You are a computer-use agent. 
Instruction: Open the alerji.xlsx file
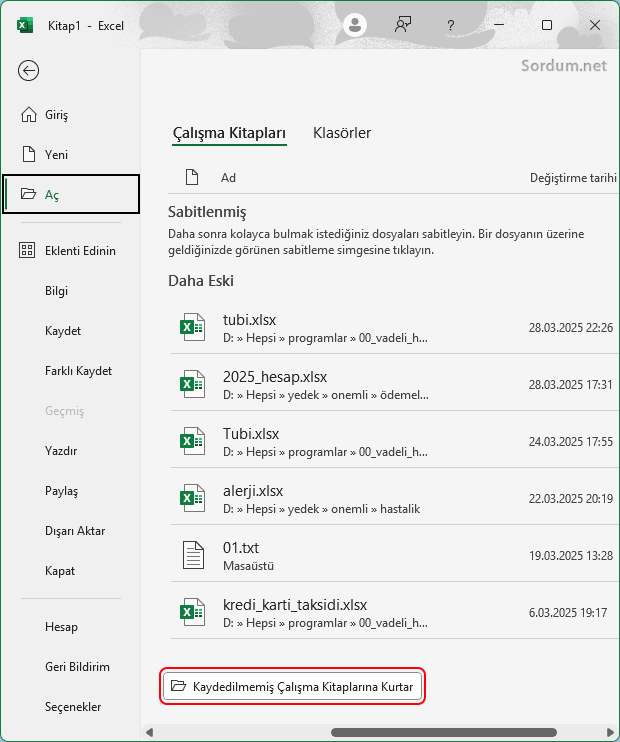point(394,498)
